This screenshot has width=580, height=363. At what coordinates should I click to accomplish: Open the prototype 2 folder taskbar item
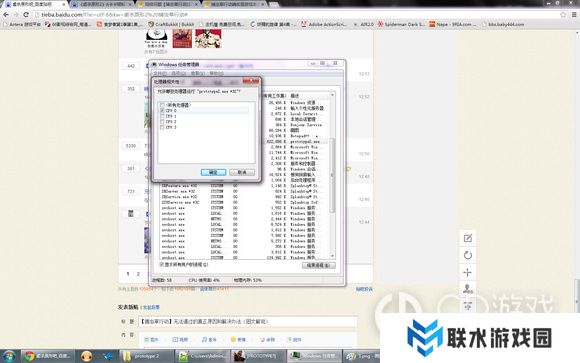point(147,356)
